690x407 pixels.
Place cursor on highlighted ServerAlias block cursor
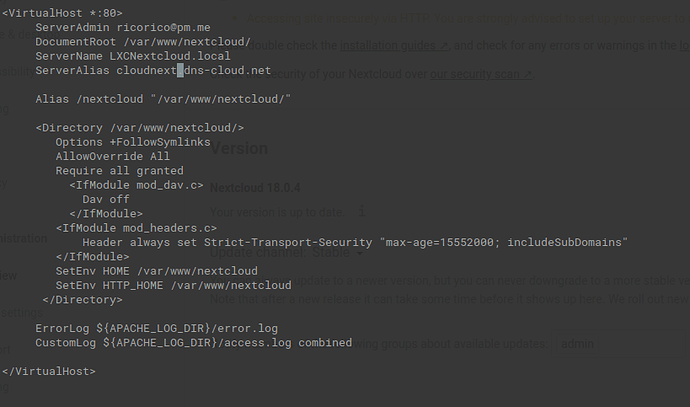(x=180, y=70)
